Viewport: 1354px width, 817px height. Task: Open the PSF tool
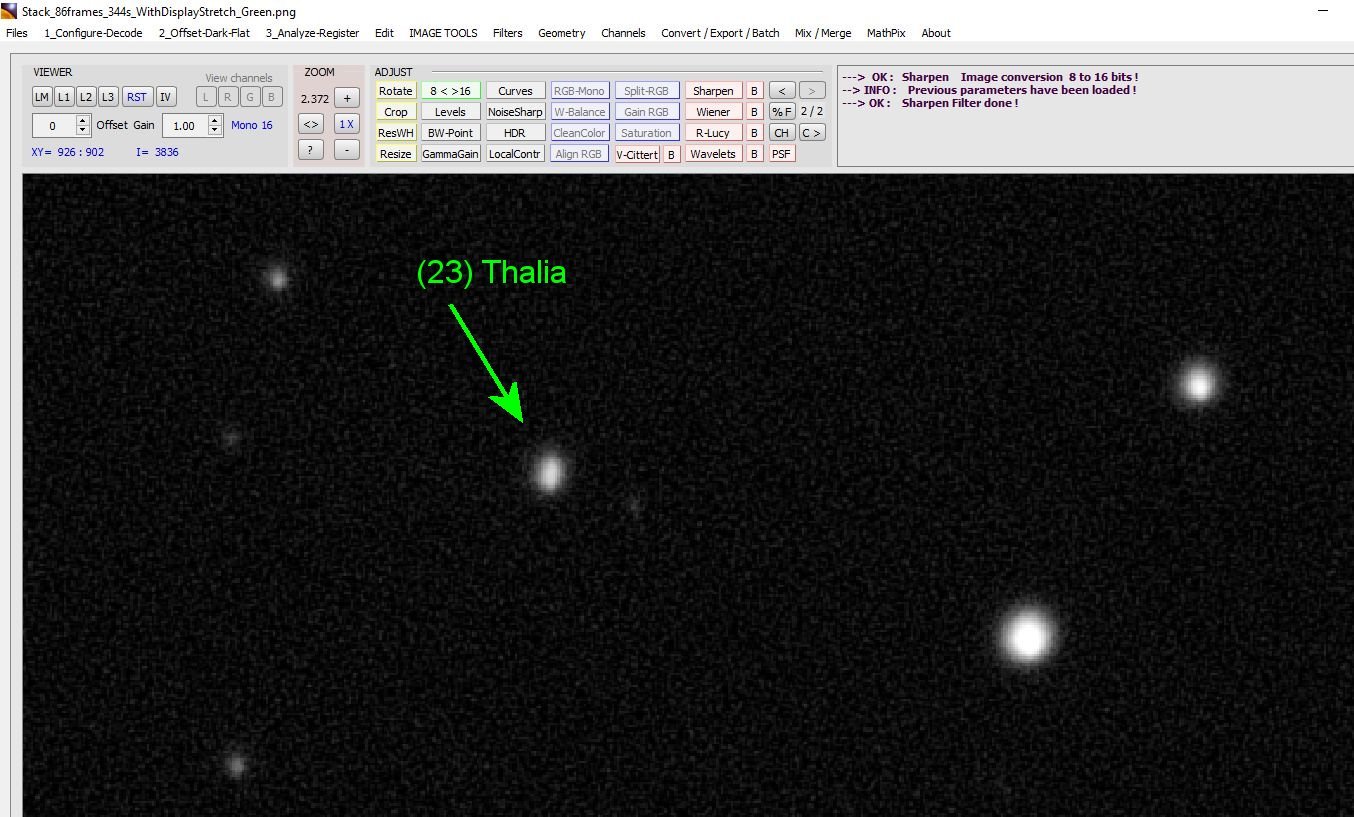[x=781, y=152]
